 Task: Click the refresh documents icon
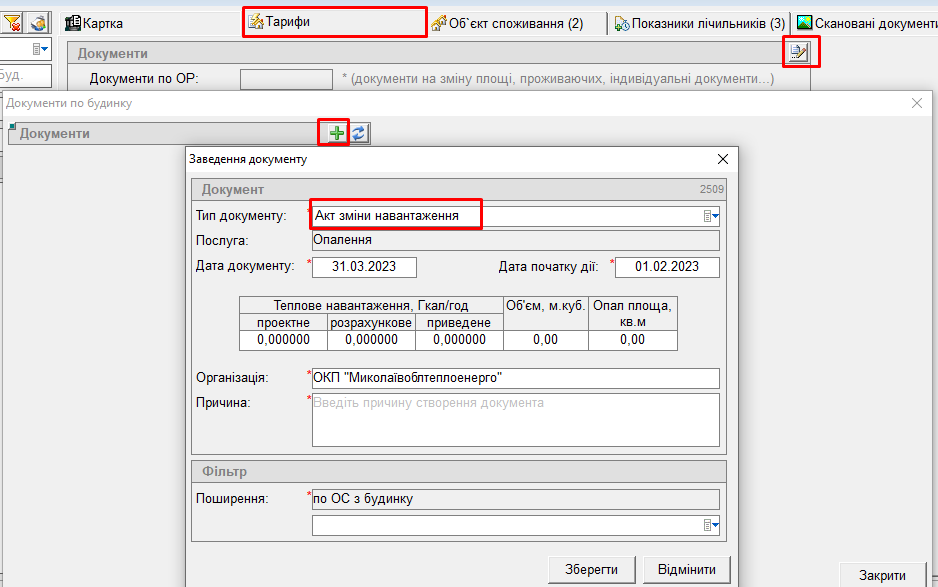[359, 133]
